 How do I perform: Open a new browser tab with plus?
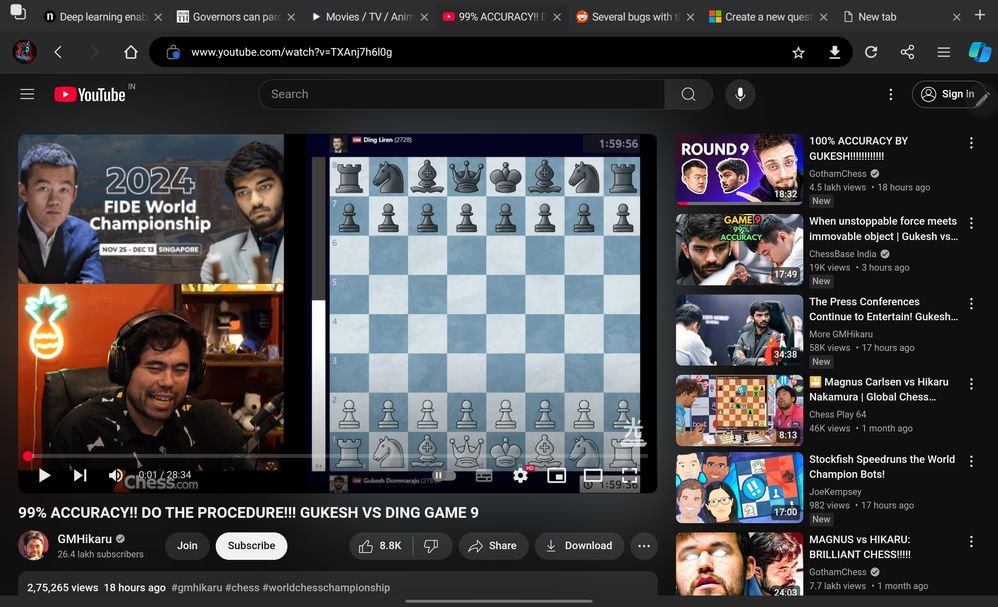[980, 15]
